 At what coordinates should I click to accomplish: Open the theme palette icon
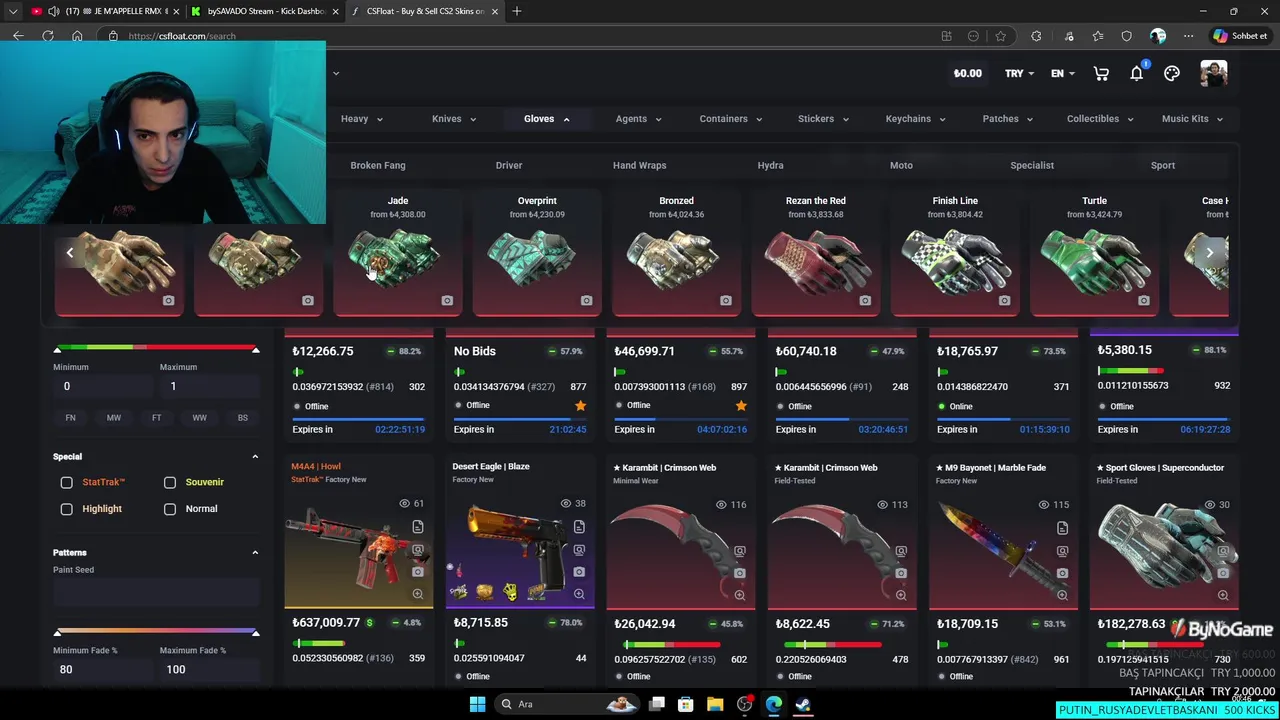tap(1172, 73)
